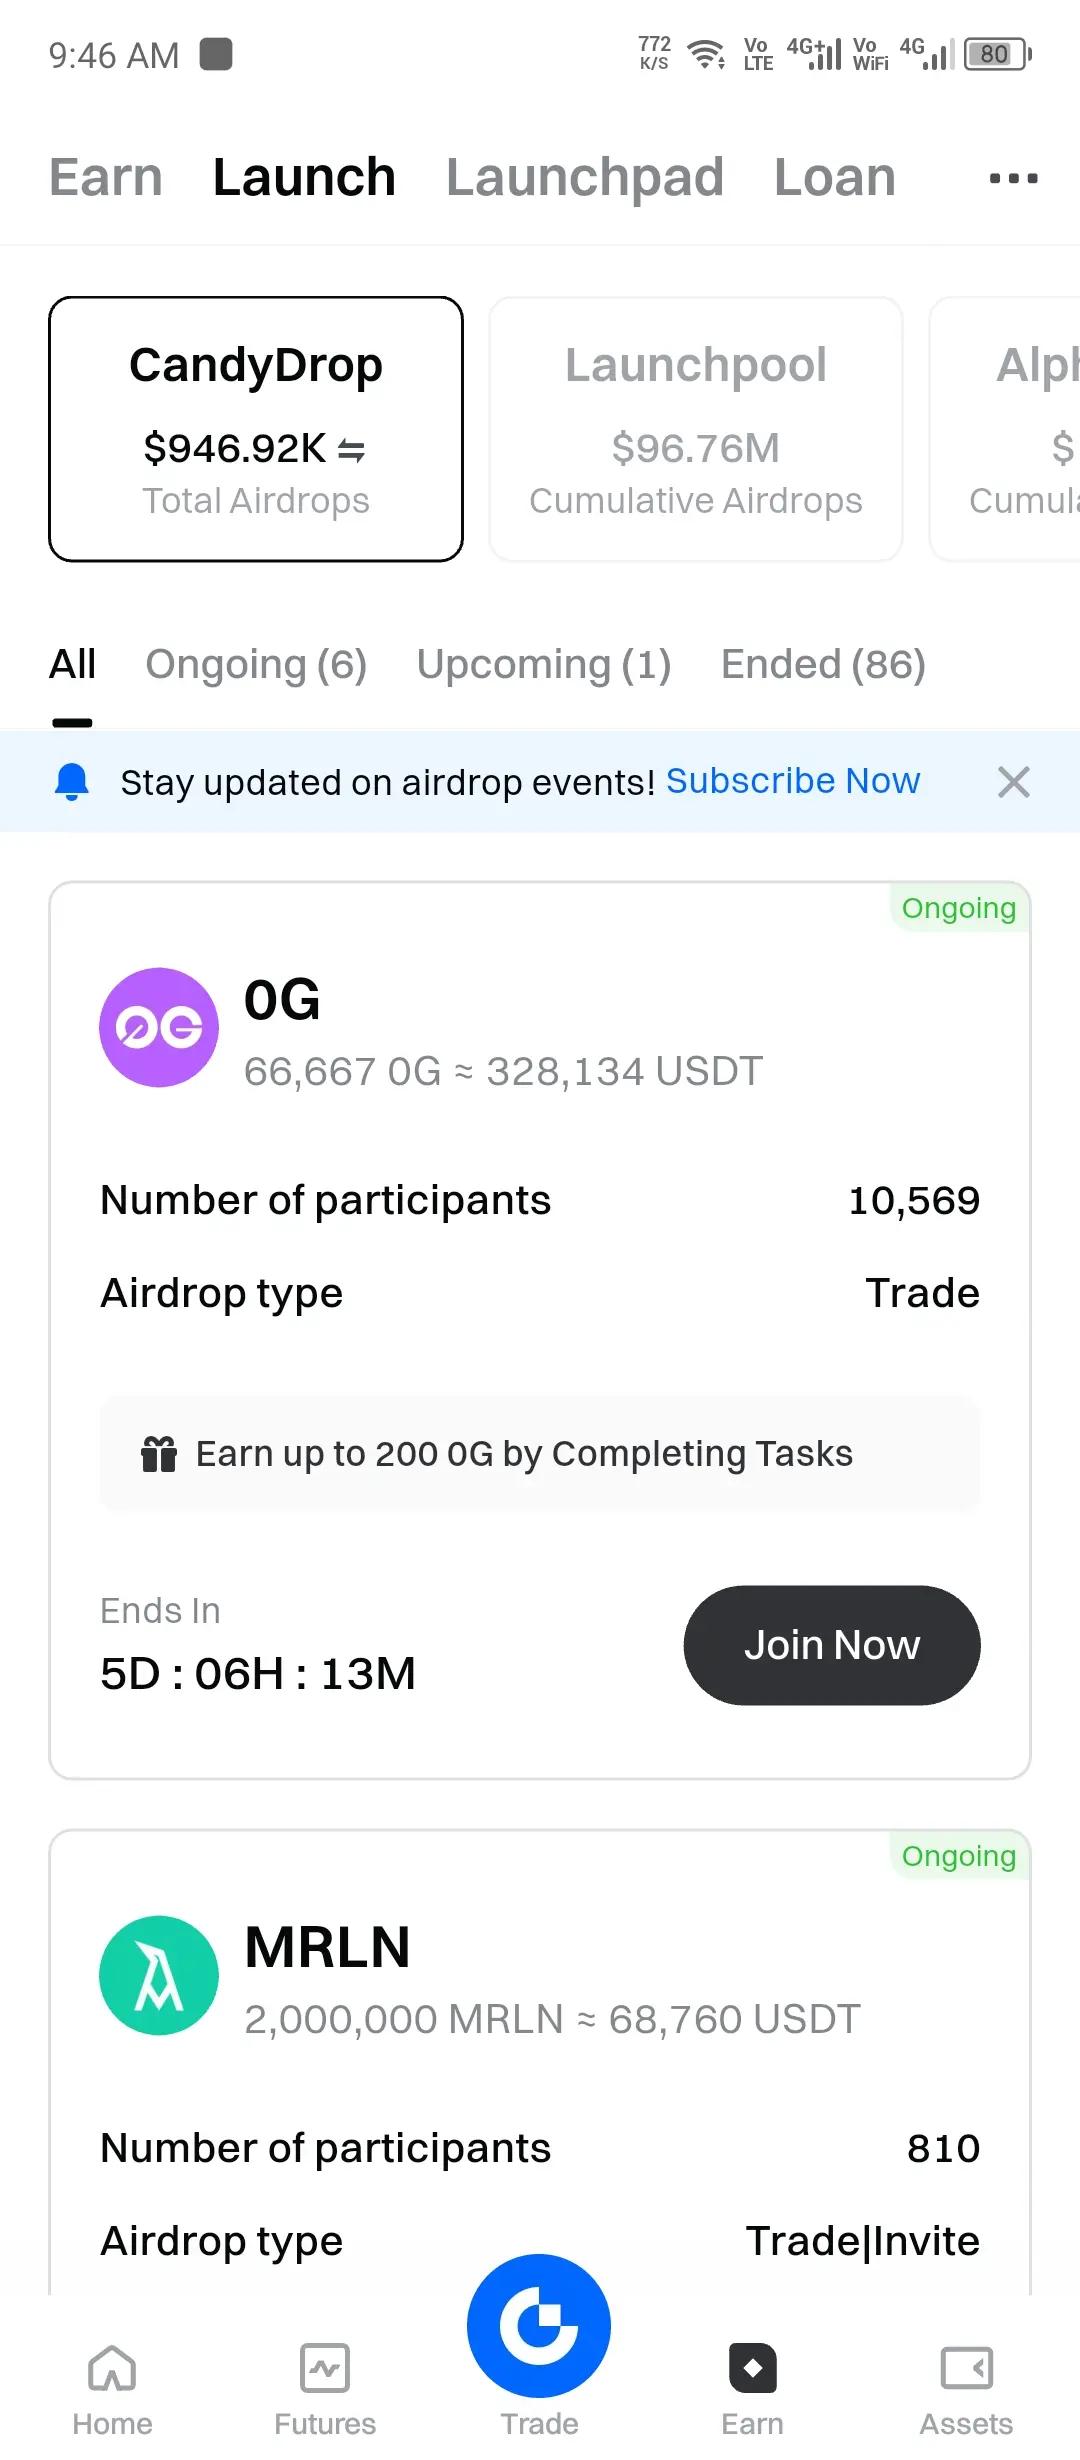Open the Assets wallet icon
The width and height of the screenshot is (1080, 2460).
pyautogui.click(x=966, y=2368)
